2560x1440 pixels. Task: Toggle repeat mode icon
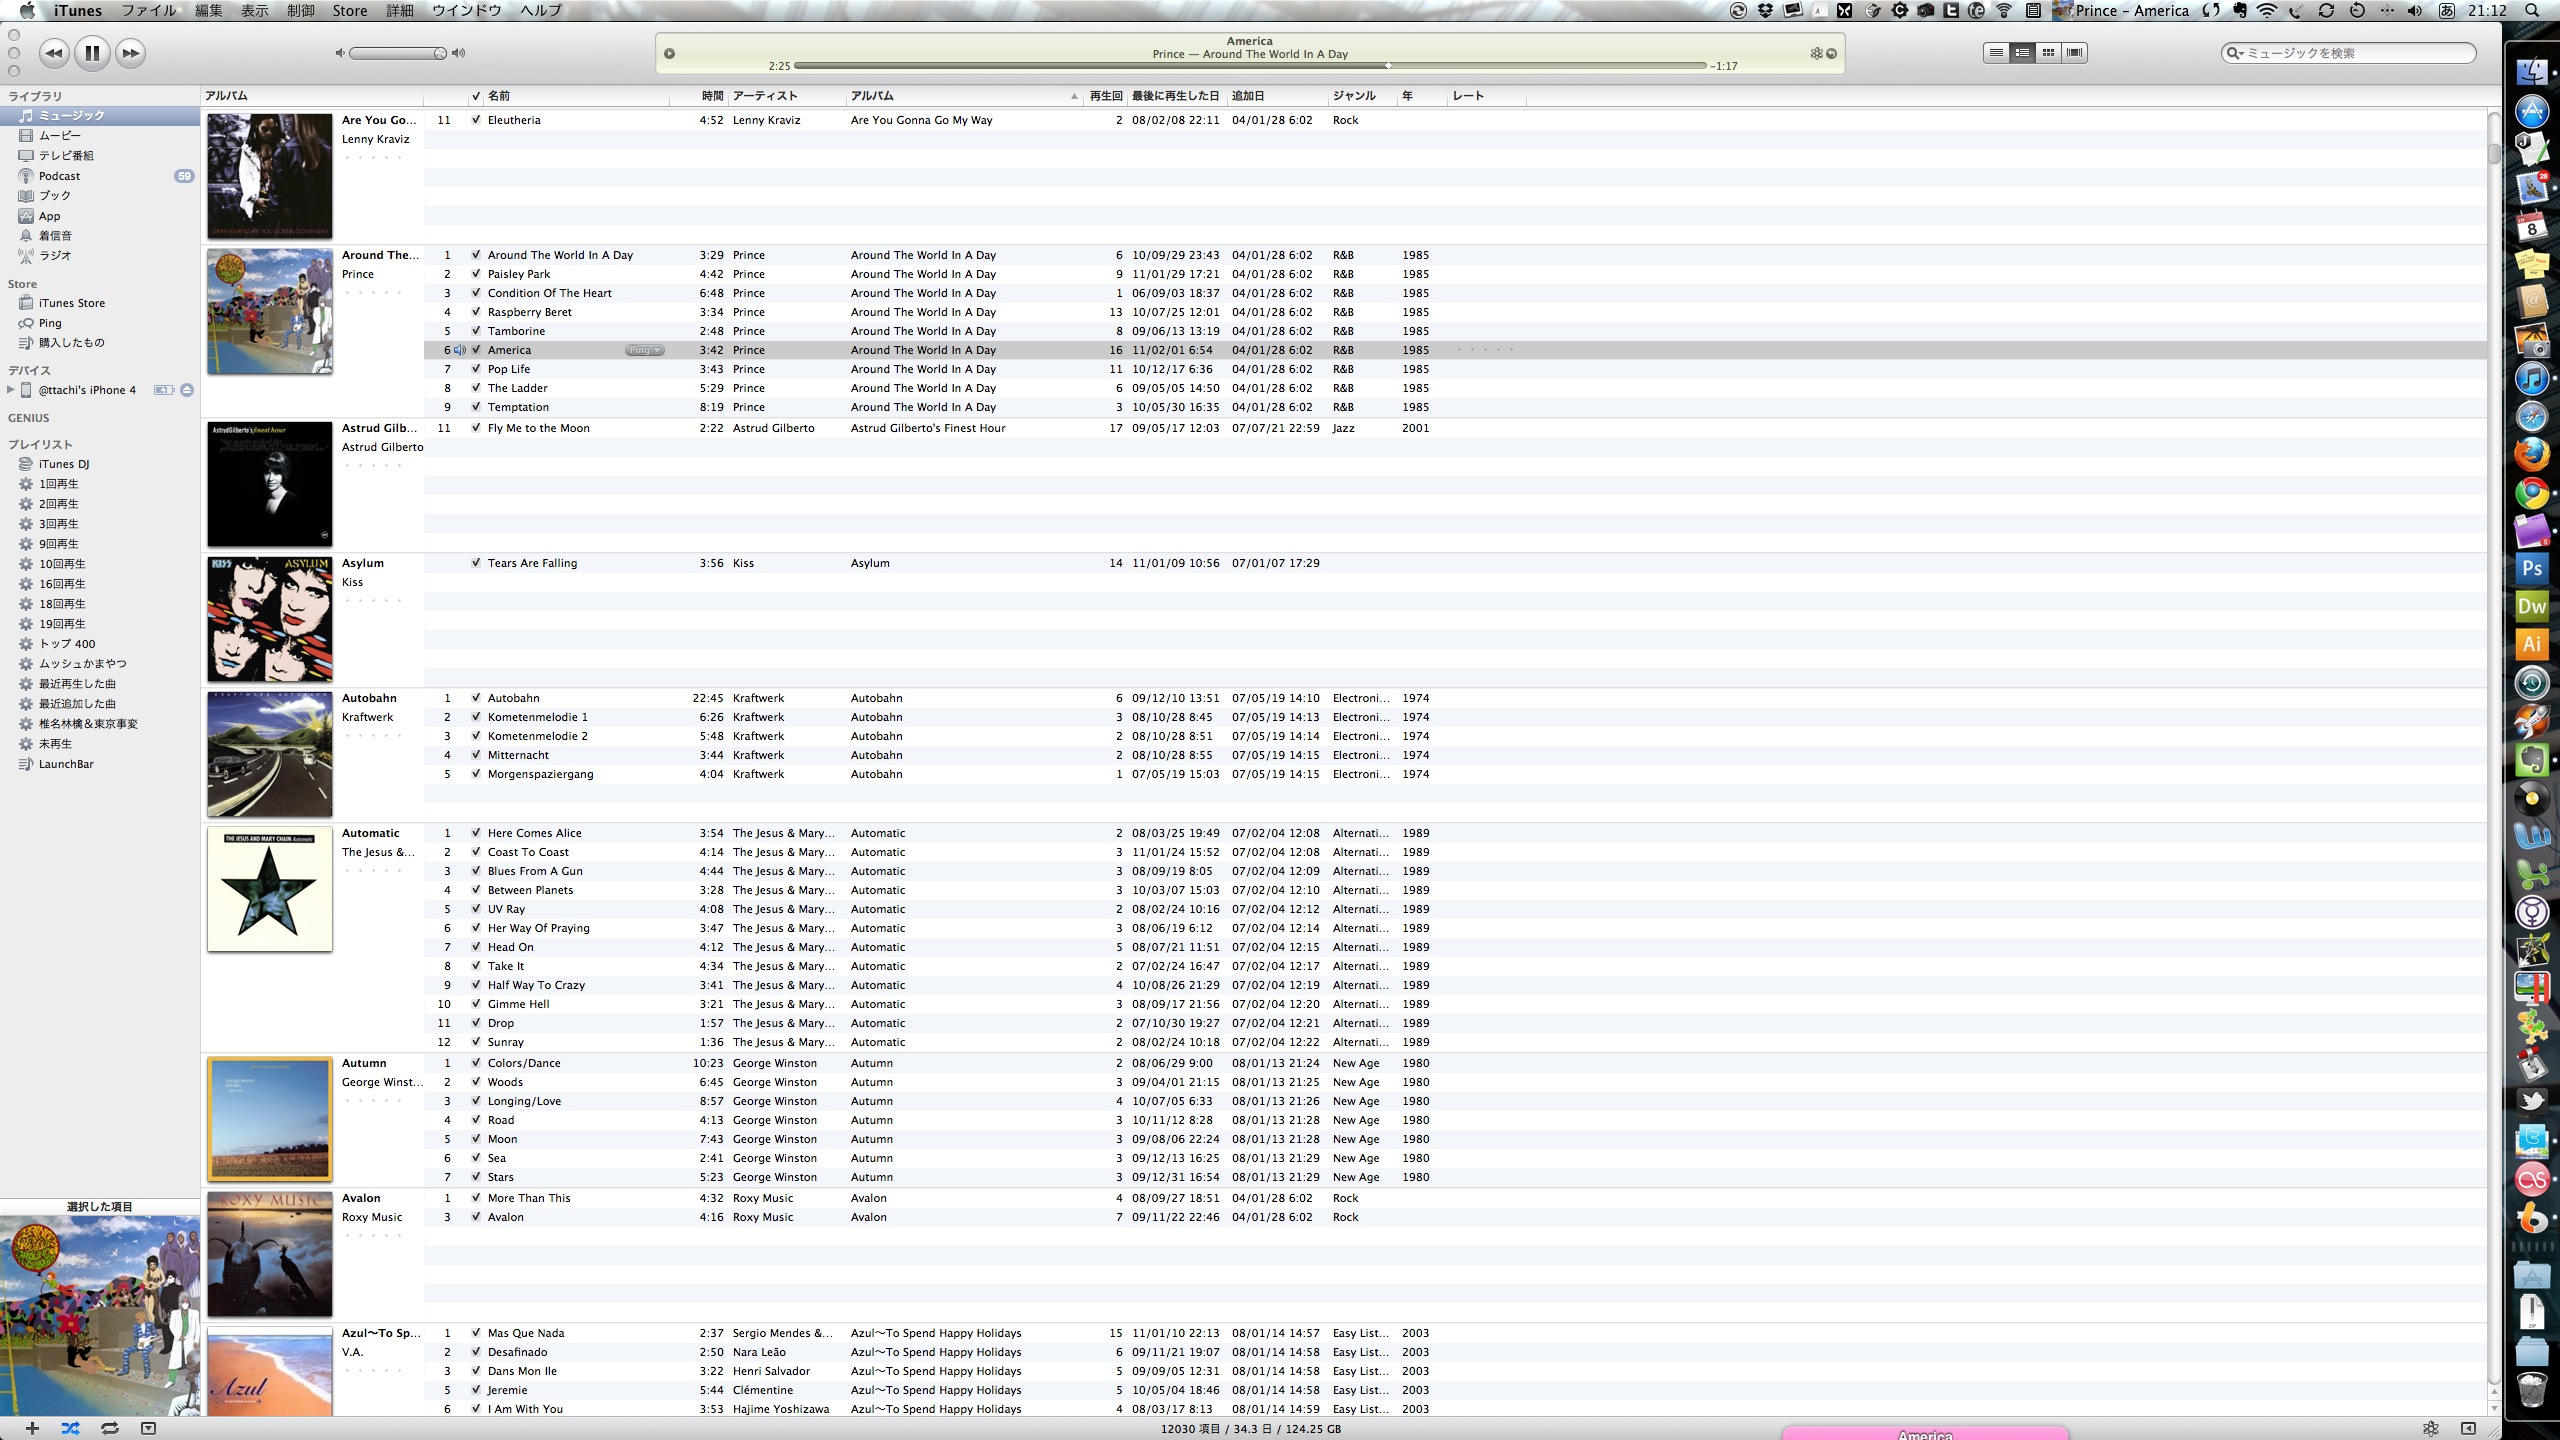(109, 1428)
